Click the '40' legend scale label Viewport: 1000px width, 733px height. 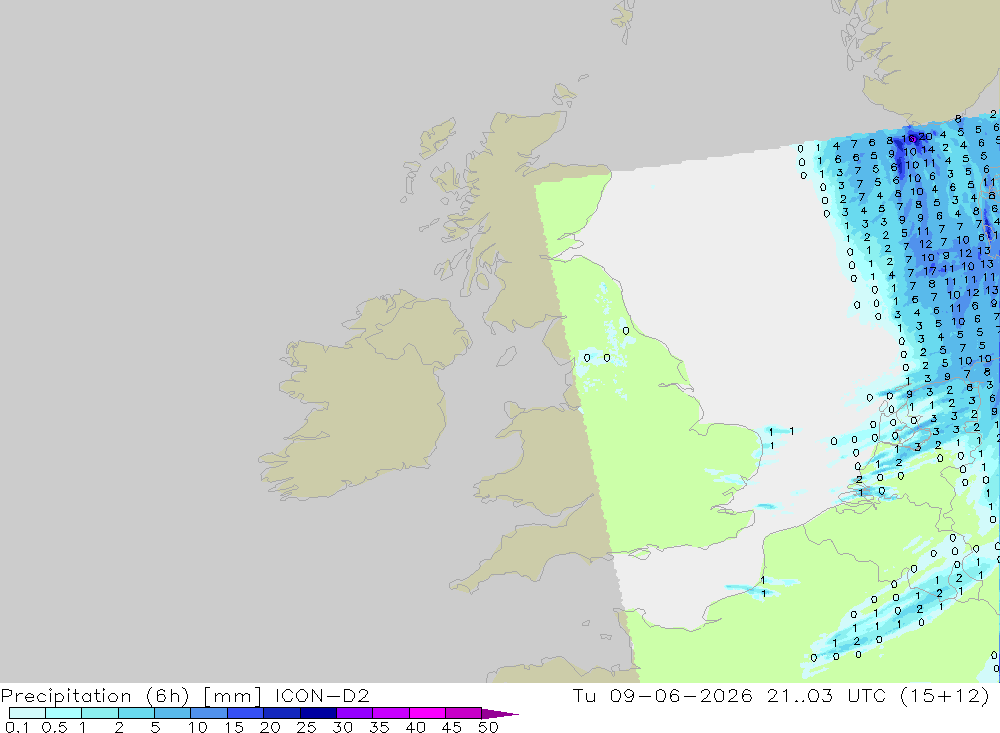click(x=415, y=727)
